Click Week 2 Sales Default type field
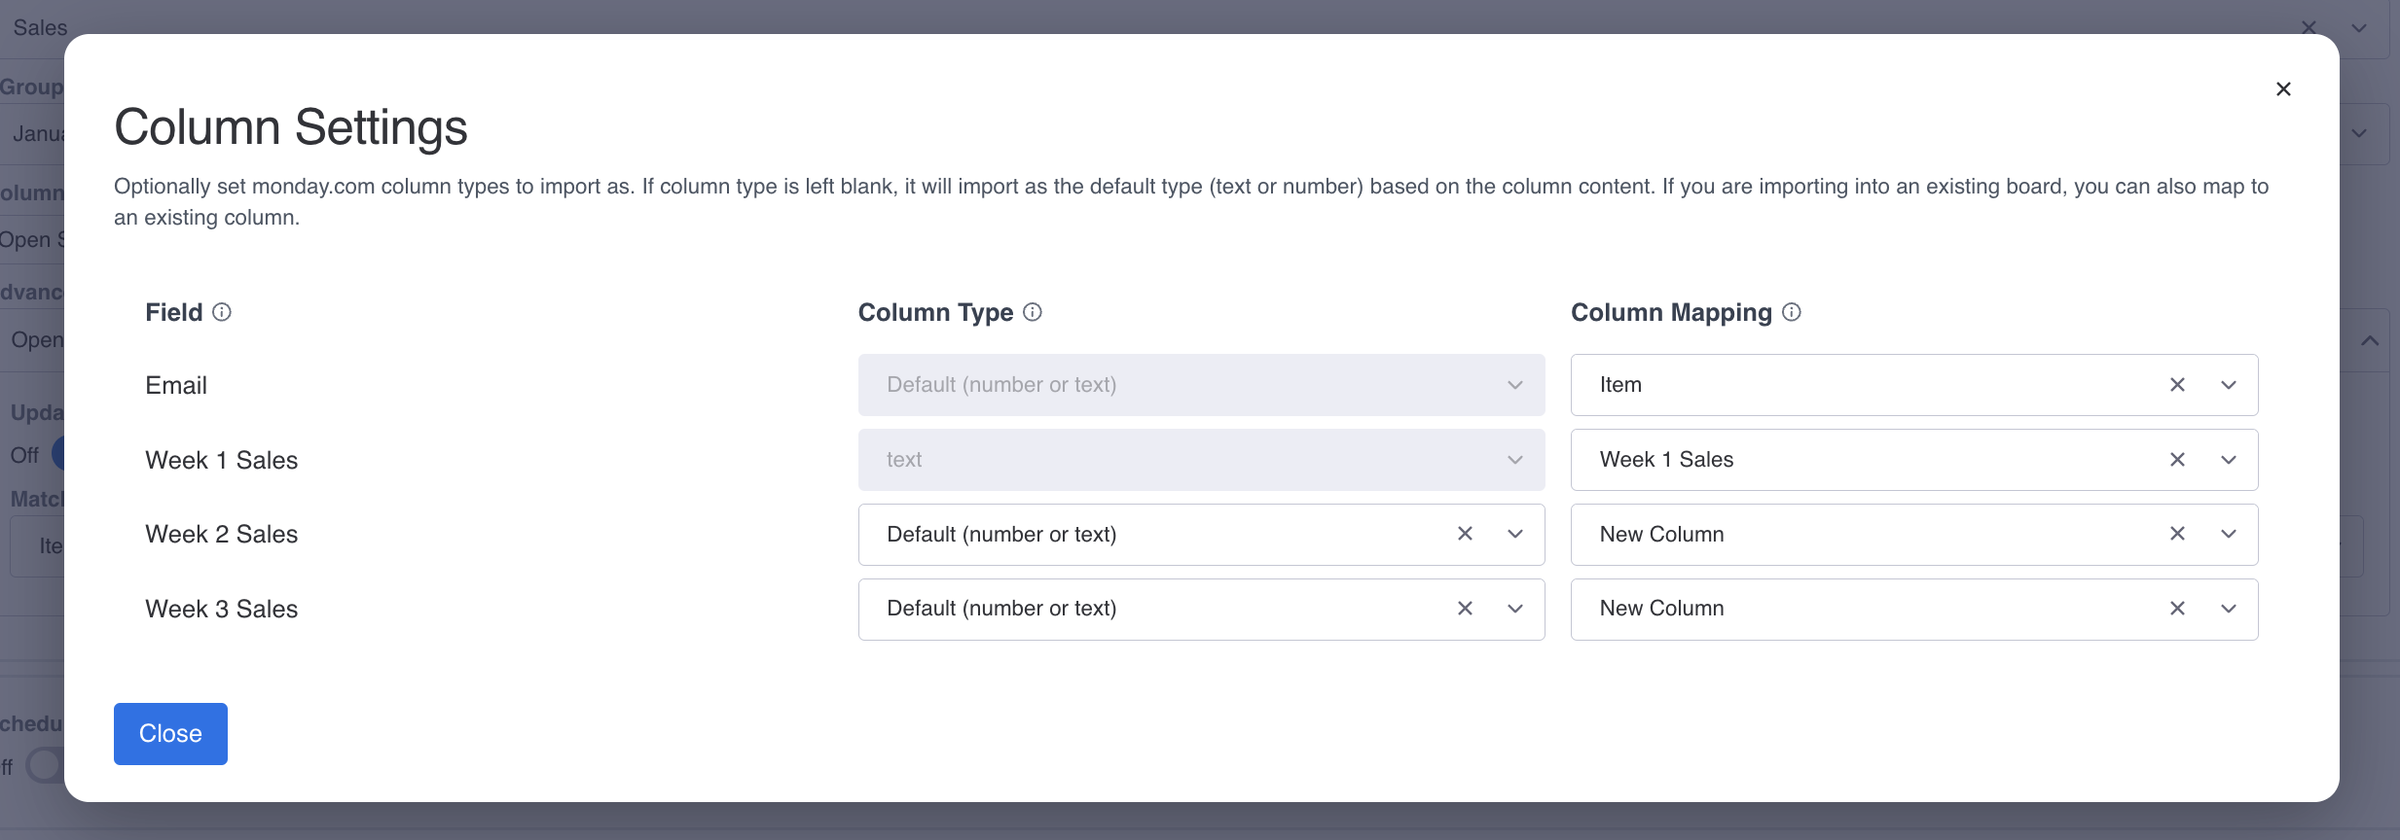The image size is (2400, 840). [1201, 534]
